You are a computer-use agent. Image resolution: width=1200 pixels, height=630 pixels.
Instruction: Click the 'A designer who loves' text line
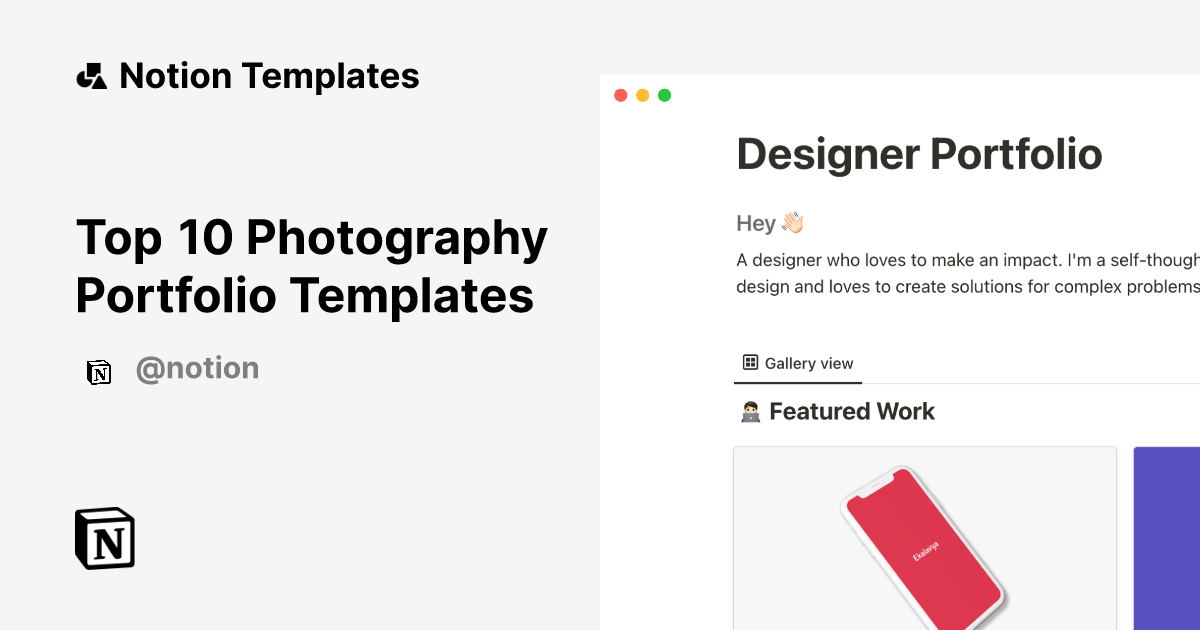tap(967, 260)
